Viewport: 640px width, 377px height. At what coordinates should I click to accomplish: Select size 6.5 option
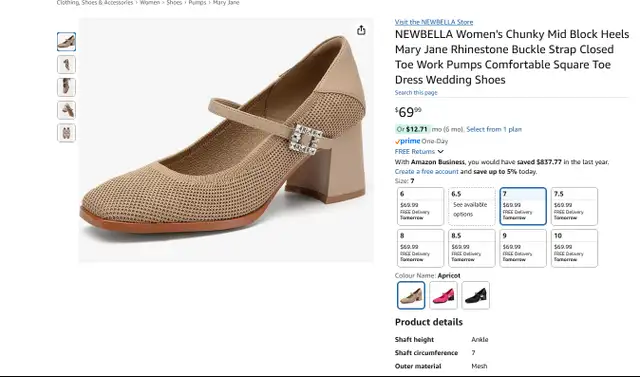click(472, 206)
